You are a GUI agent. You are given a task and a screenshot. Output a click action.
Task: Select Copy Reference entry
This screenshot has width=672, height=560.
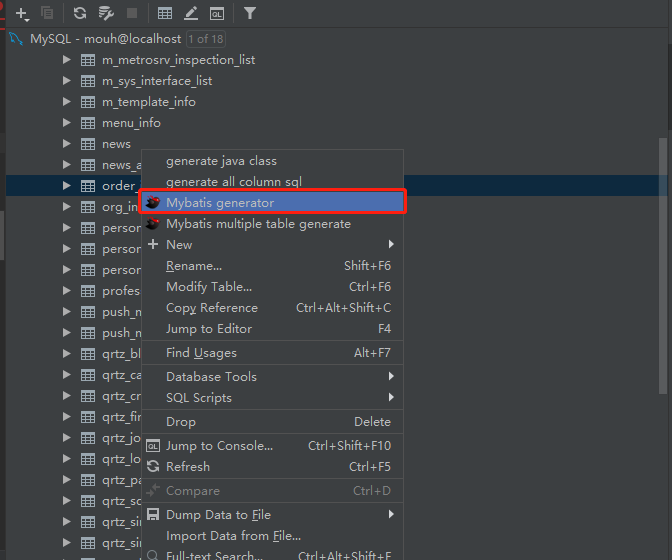(272, 308)
